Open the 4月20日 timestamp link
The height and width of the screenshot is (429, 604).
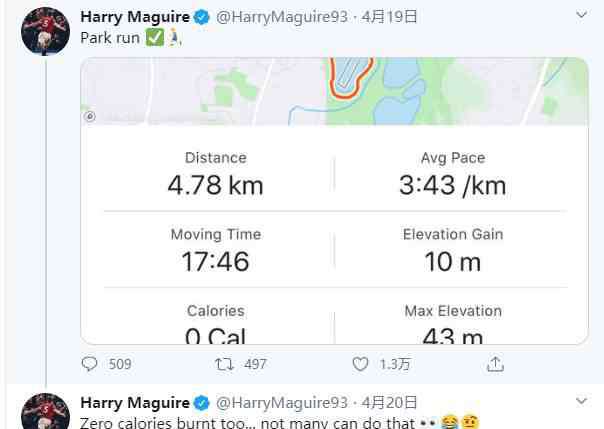(x=389, y=403)
